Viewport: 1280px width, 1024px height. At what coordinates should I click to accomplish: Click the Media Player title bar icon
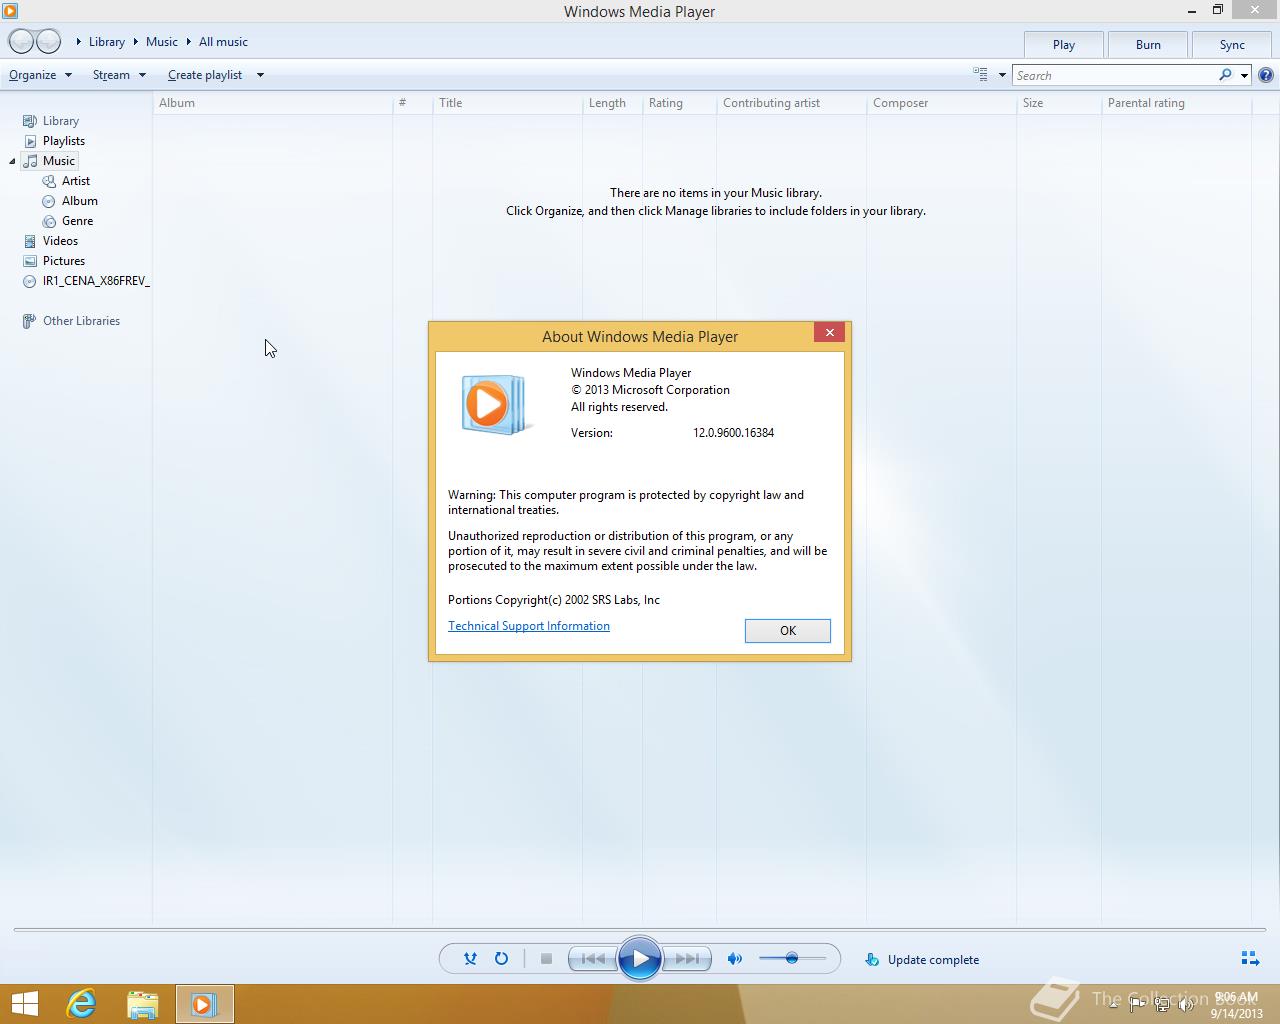click(10, 11)
